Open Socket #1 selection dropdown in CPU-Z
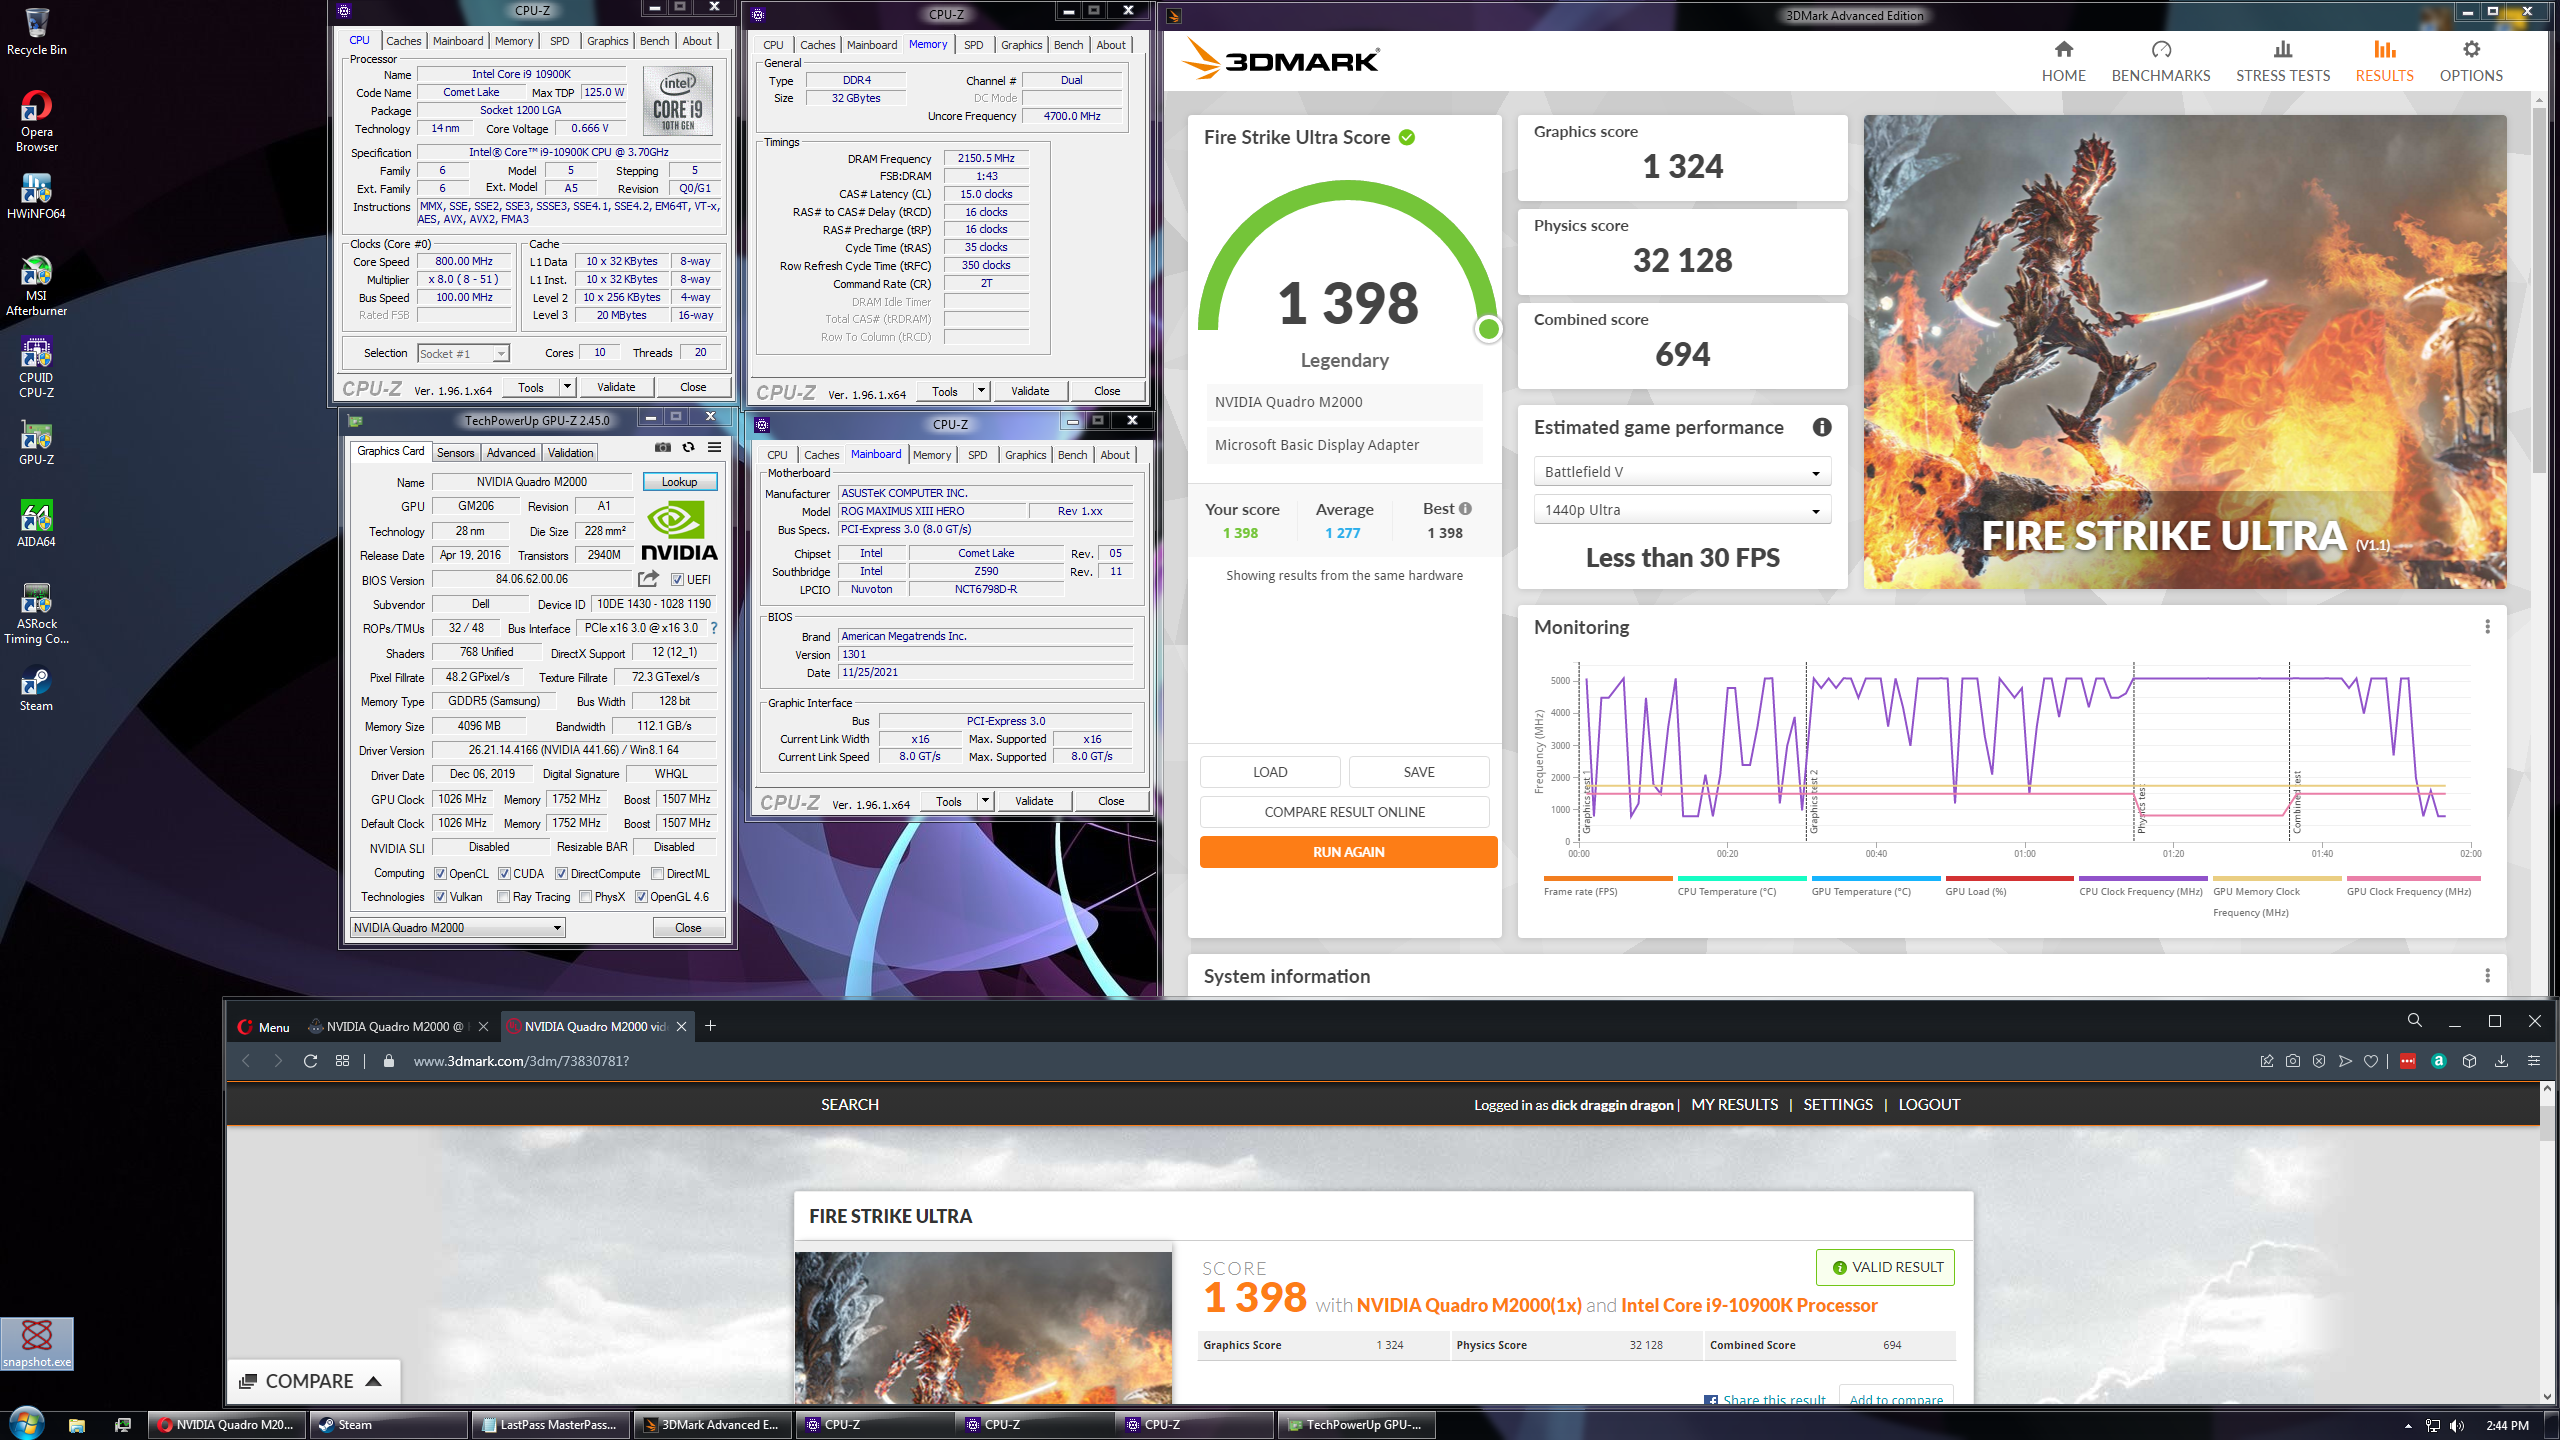 463,353
